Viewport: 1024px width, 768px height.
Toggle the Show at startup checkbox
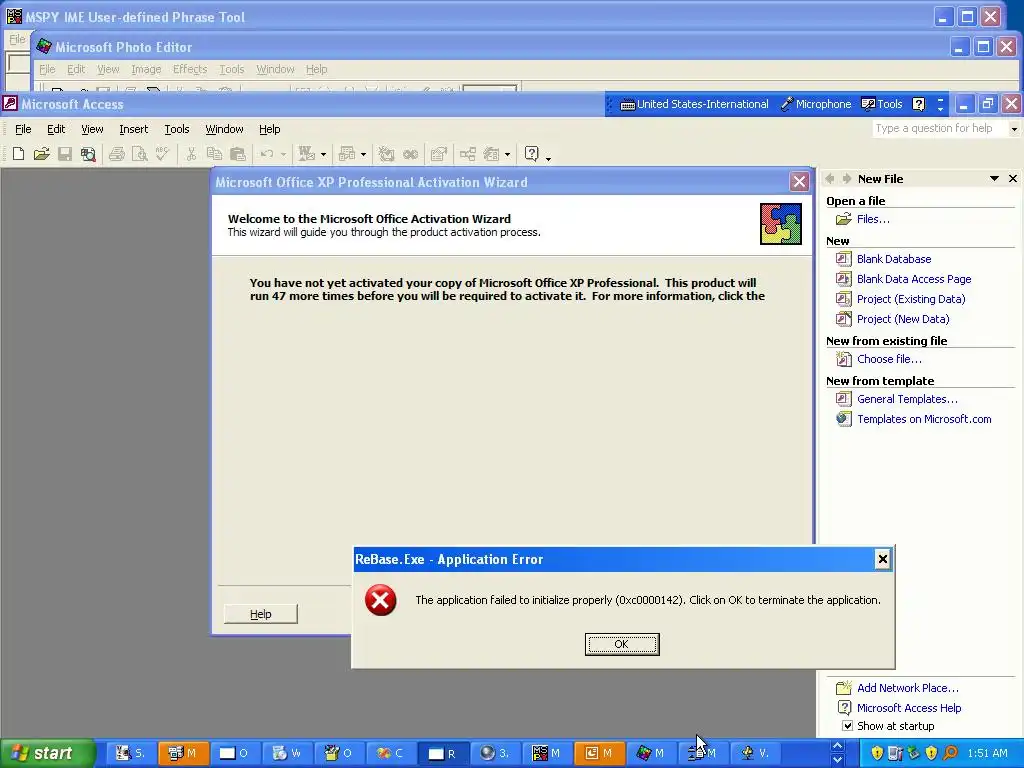pos(847,726)
